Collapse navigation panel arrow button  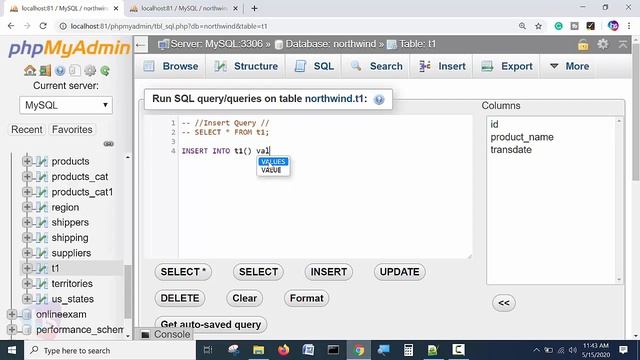pos(140,44)
